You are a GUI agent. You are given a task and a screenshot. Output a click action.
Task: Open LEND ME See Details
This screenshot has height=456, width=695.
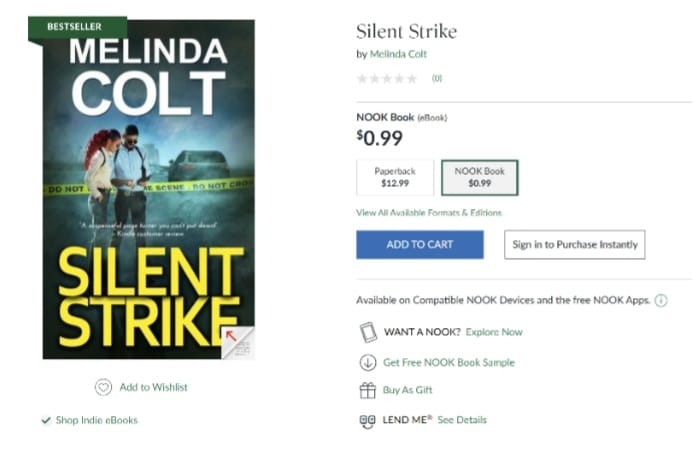click(x=462, y=420)
